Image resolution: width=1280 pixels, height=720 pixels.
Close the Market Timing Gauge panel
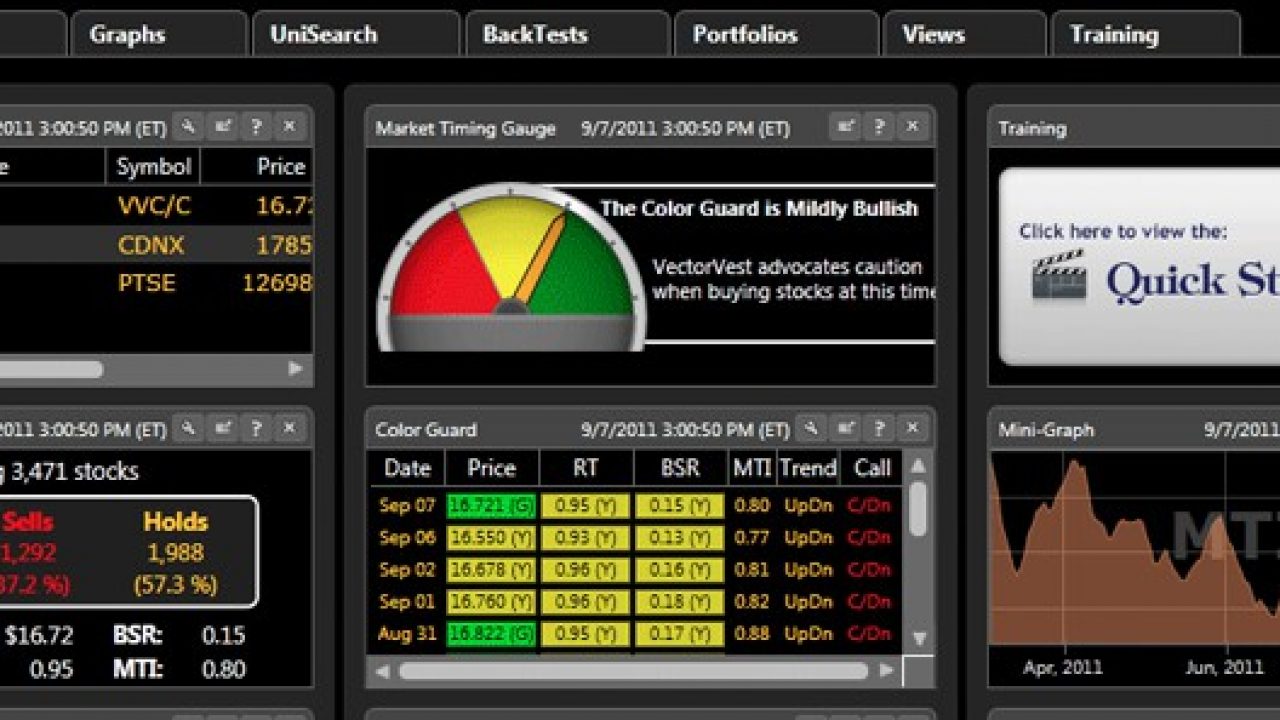(912, 127)
